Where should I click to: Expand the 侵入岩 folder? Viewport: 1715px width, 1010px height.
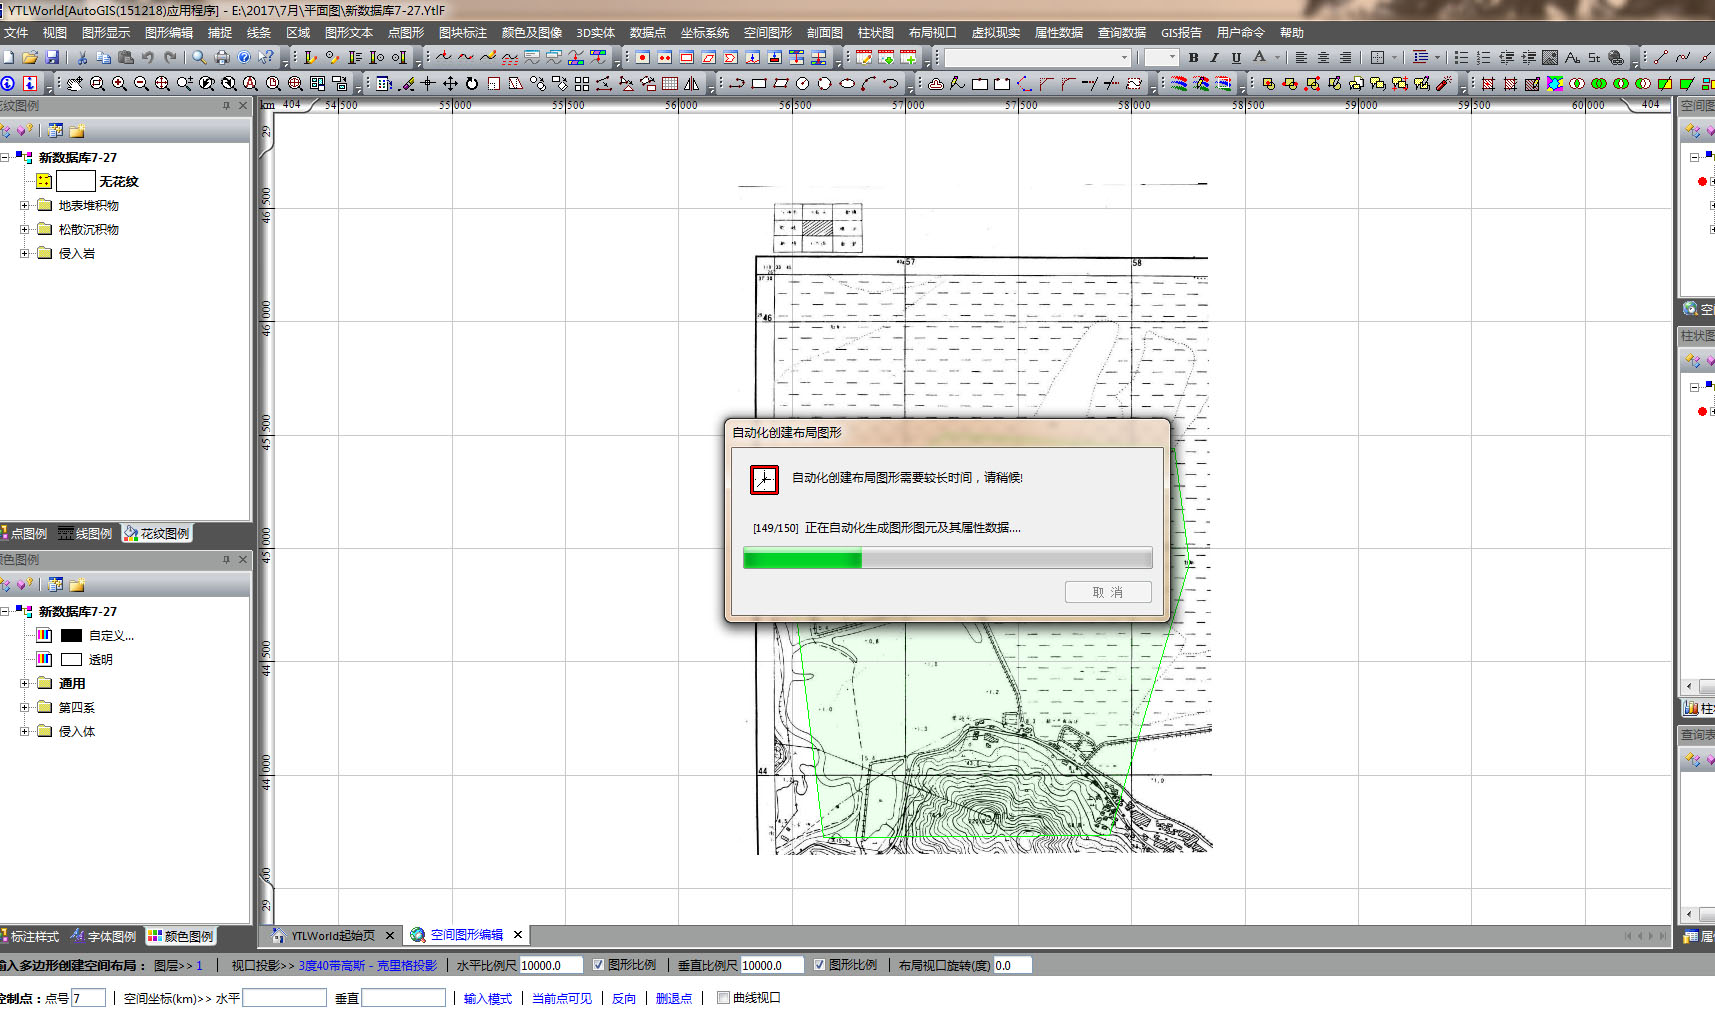pyautogui.click(x=25, y=253)
